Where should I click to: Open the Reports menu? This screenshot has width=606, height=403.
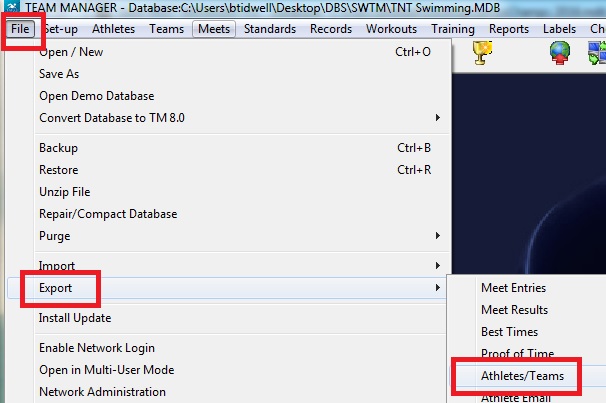tap(509, 29)
